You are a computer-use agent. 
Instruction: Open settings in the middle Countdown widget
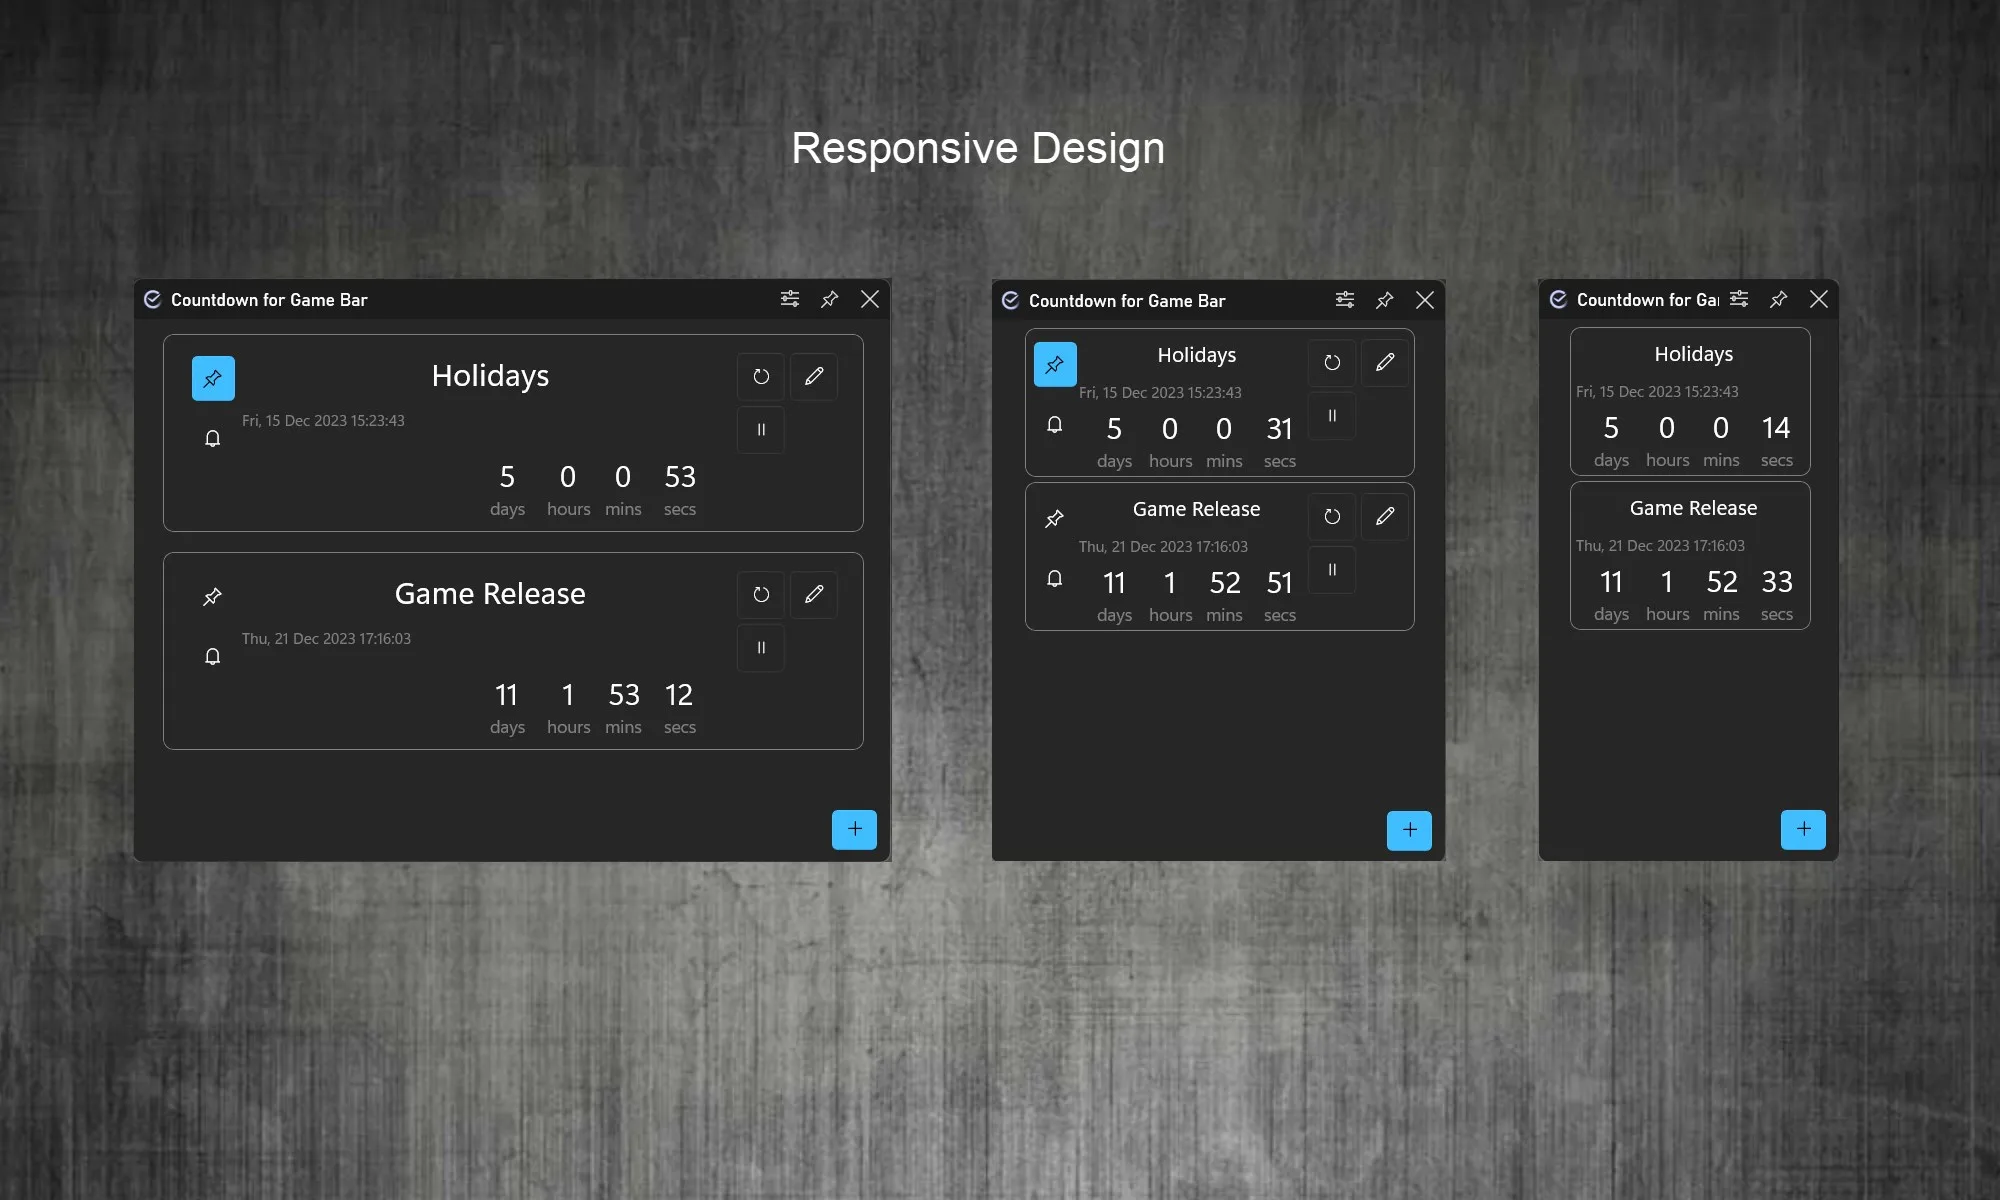1345,300
